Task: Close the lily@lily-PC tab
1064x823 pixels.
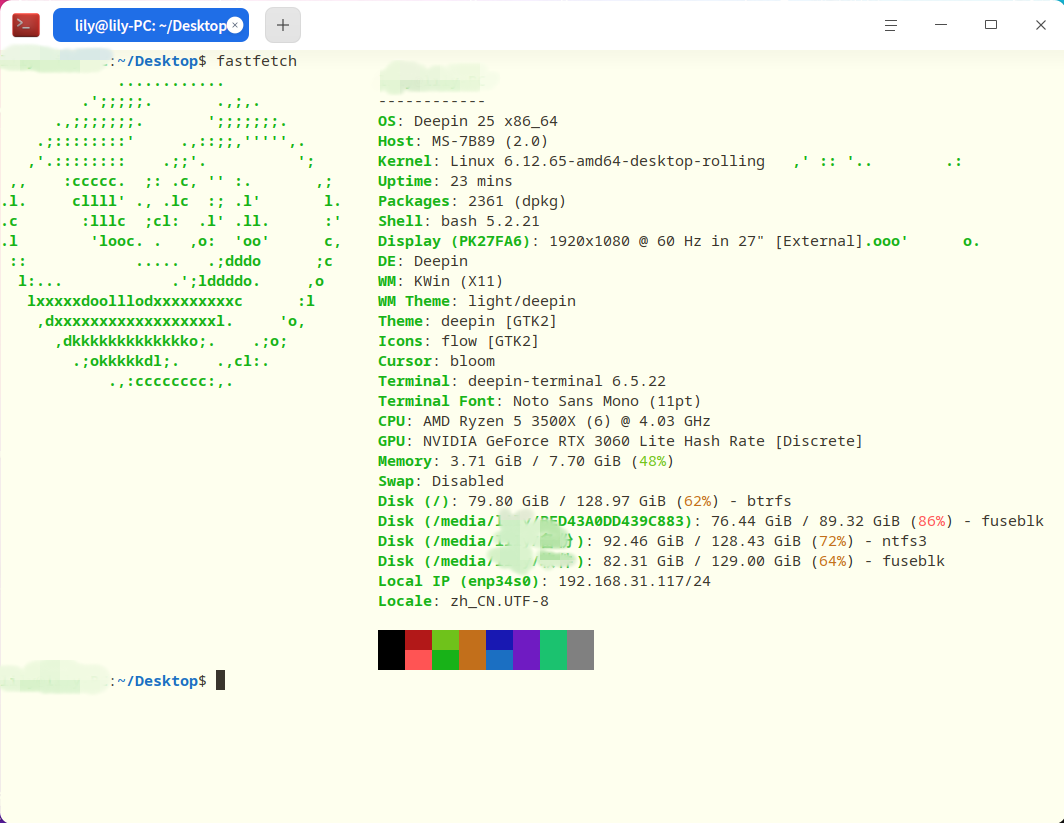Action: click(234, 25)
